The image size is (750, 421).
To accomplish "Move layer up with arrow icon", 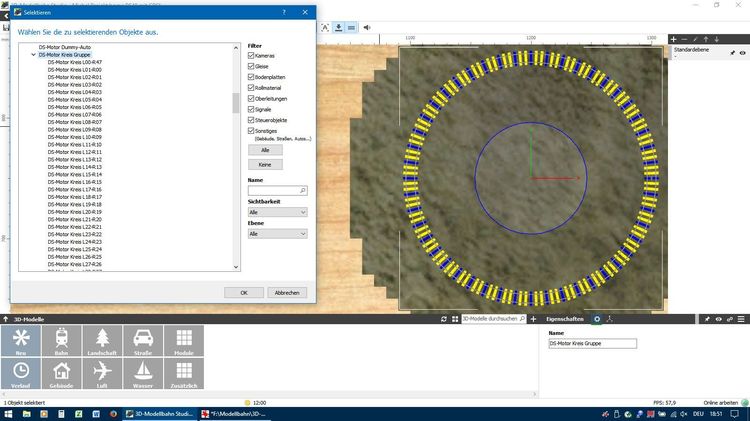I will tap(706, 39).
